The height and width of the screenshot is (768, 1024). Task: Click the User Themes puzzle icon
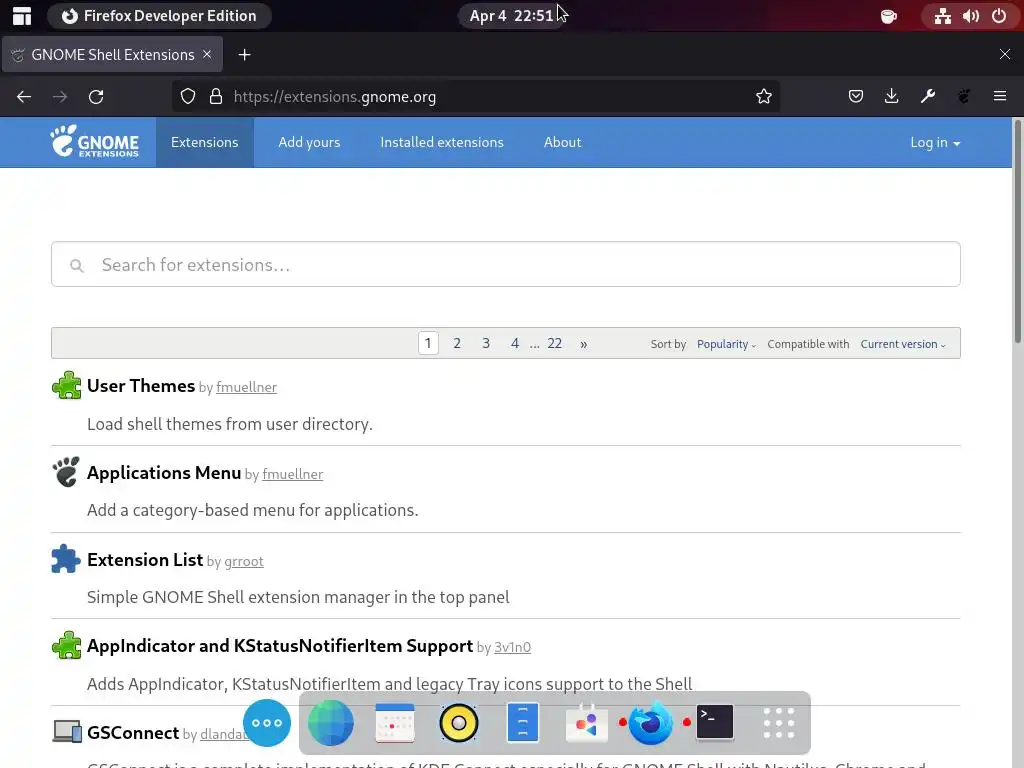point(66,385)
